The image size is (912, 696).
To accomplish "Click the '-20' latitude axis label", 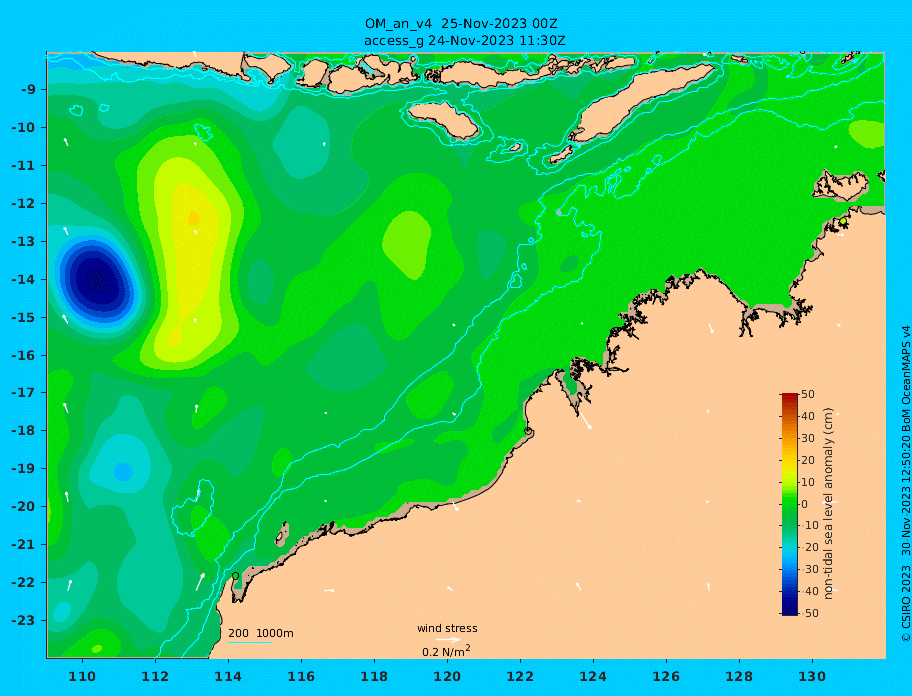I will [x=23, y=506].
